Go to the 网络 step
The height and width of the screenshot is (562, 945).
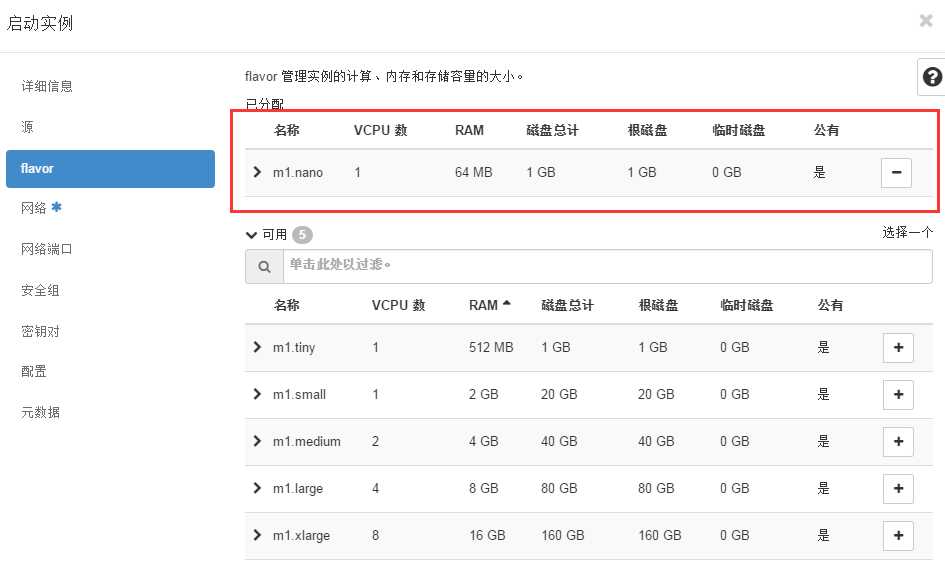(x=34, y=208)
